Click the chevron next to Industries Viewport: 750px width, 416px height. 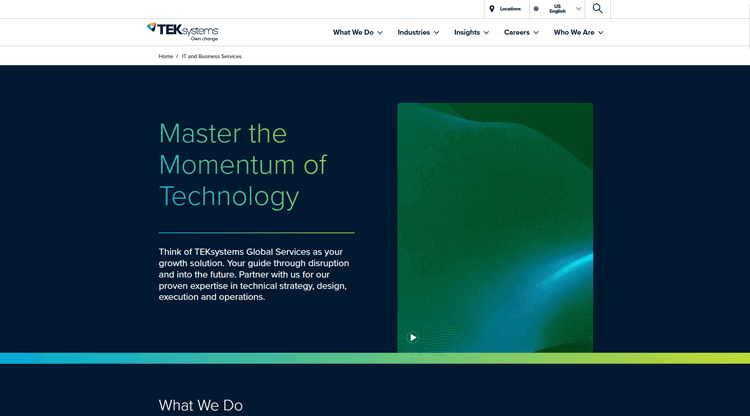tap(436, 33)
